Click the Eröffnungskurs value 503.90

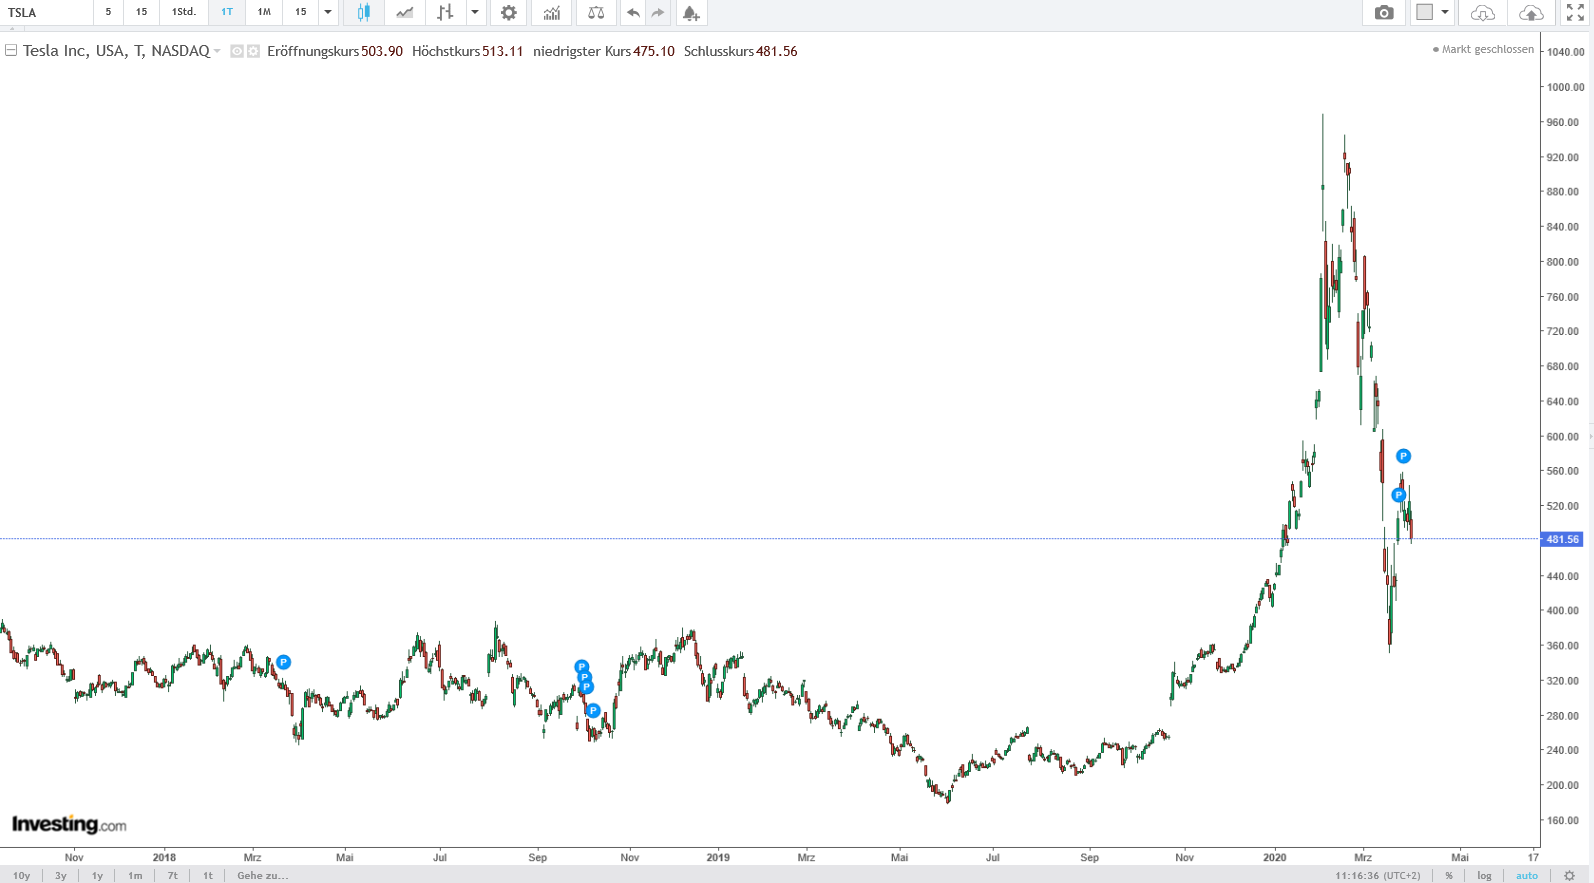coord(382,51)
